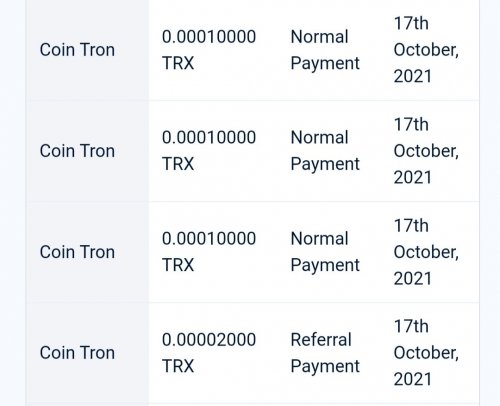Screen dimensions: 500x406
Task: Click October in the third row's date
Action: pos(426,252)
